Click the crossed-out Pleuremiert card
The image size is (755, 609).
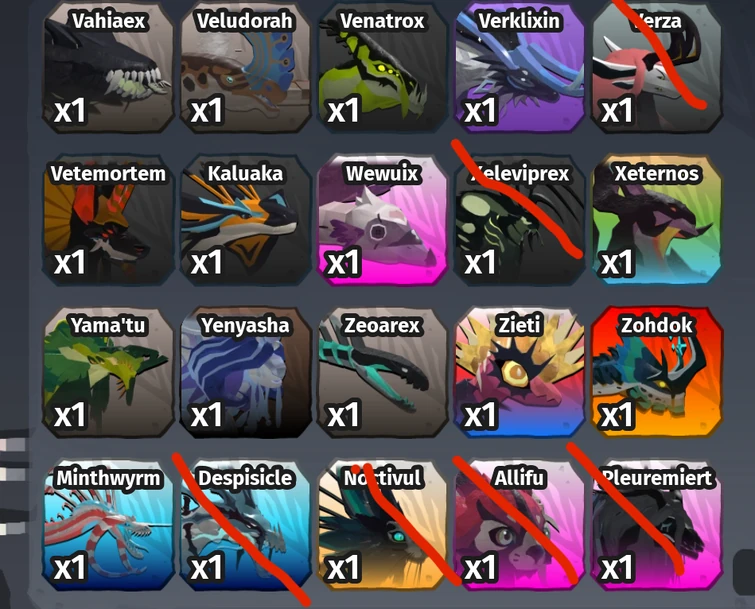(x=657, y=525)
